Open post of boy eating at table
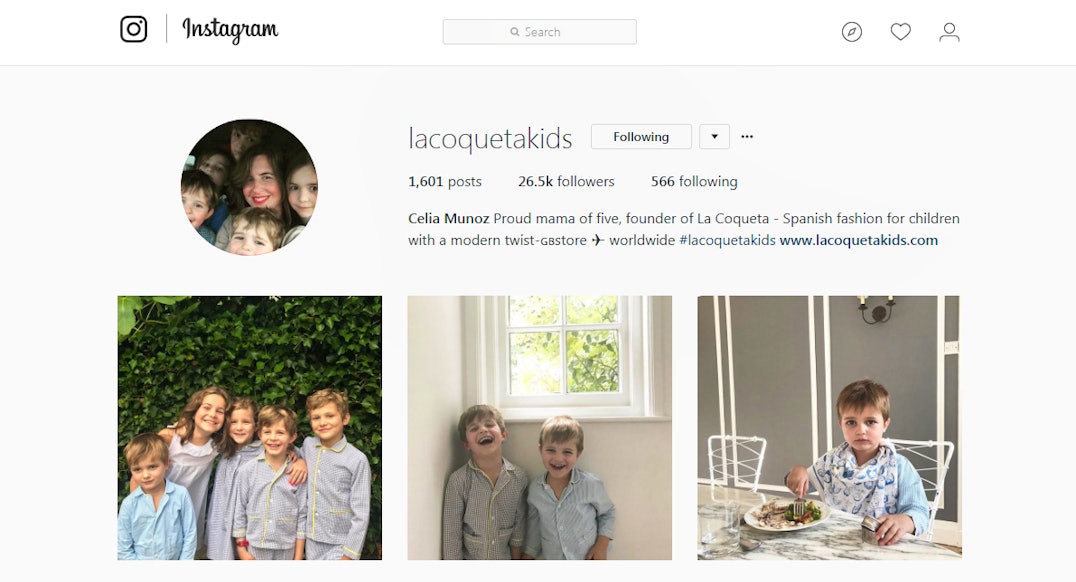 coord(830,428)
